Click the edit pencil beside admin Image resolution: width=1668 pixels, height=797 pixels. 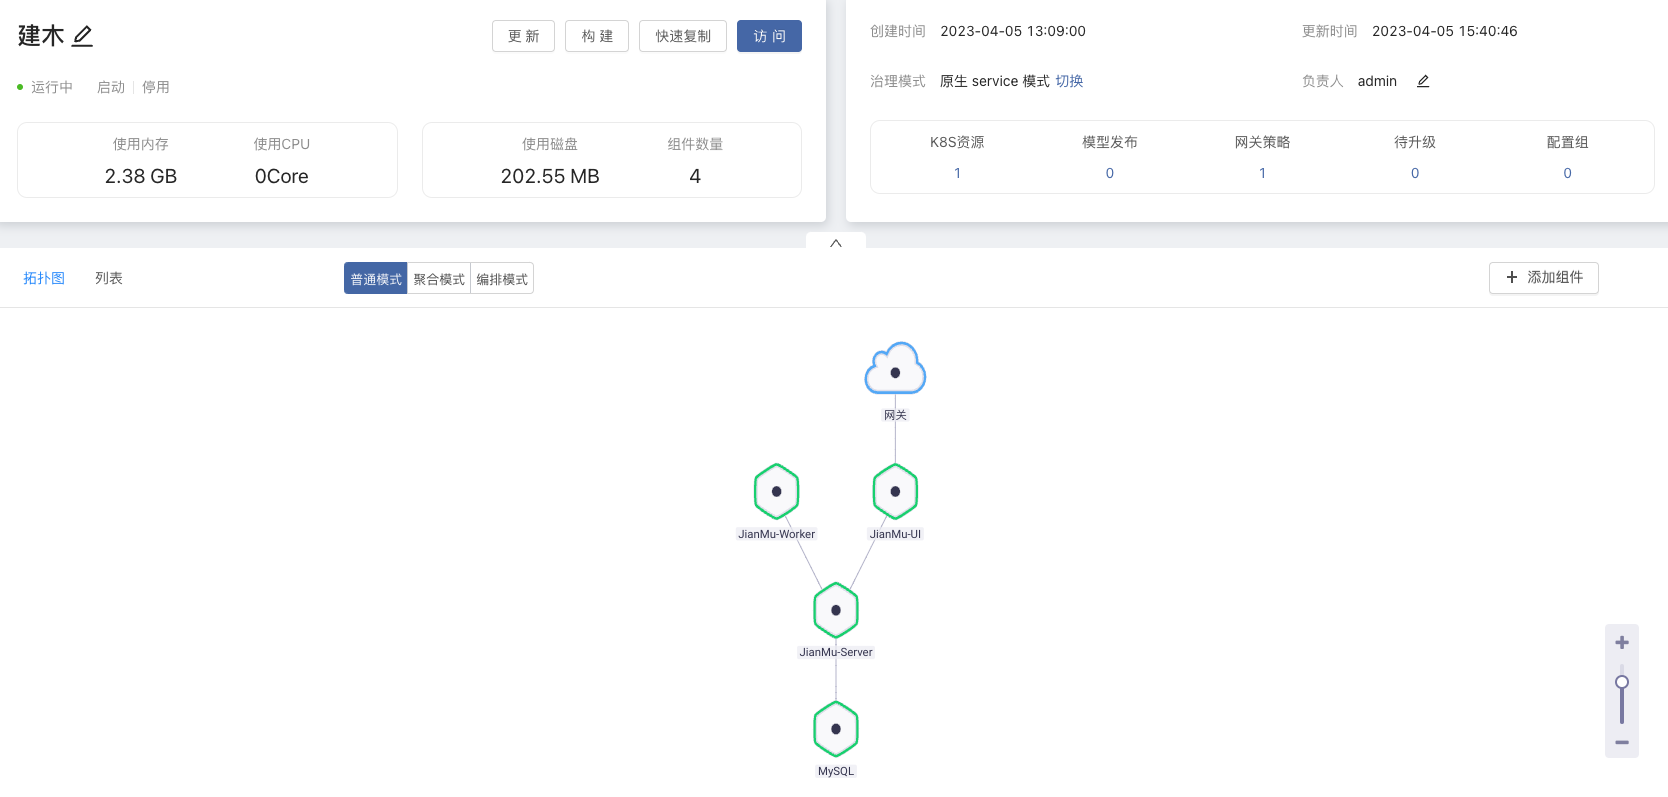pos(1423,81)
